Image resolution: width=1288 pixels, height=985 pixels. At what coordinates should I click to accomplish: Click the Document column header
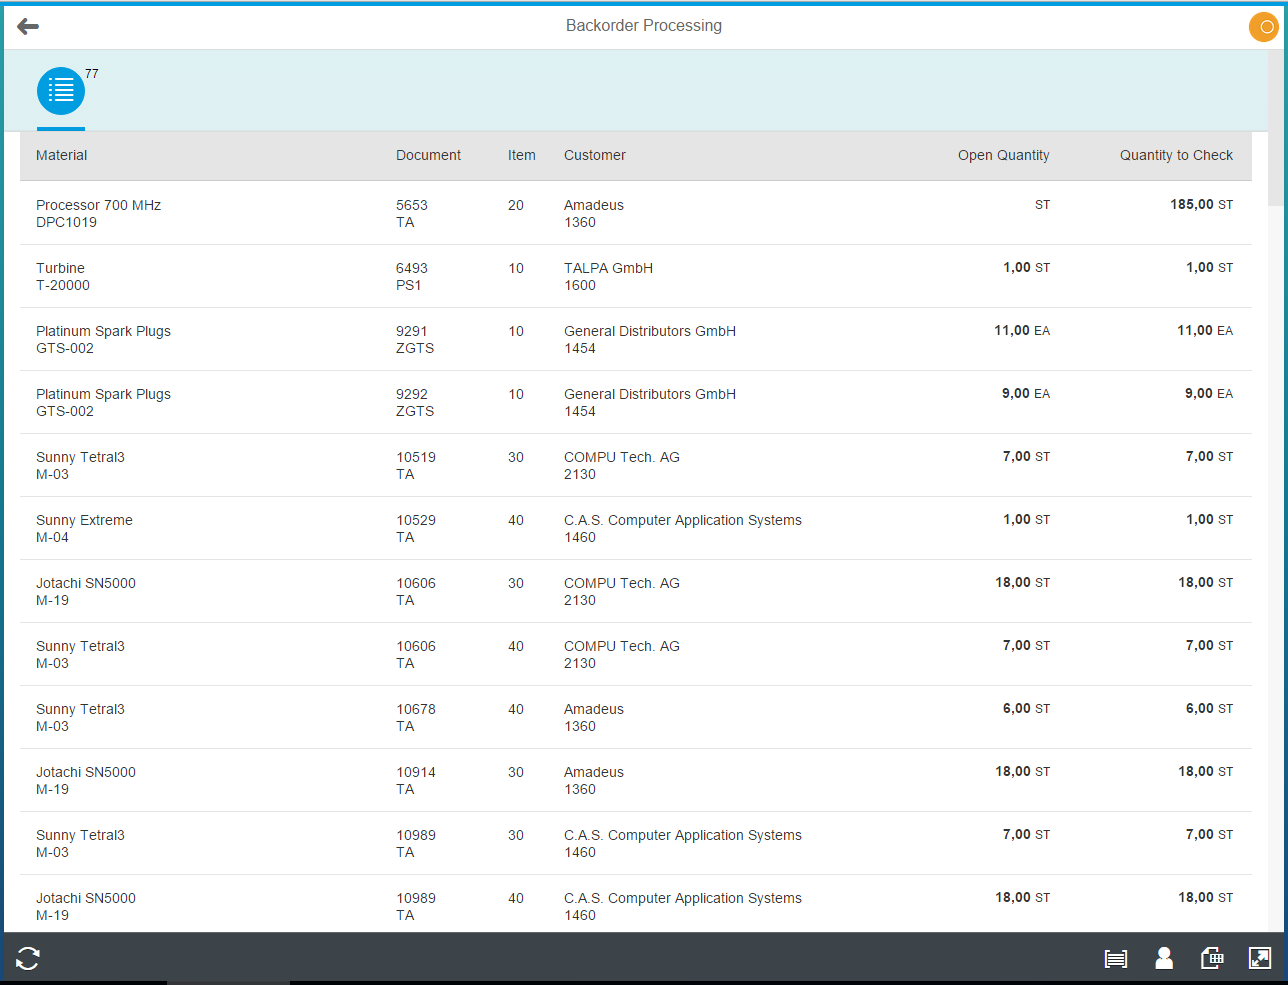click(x=428, y=155)
